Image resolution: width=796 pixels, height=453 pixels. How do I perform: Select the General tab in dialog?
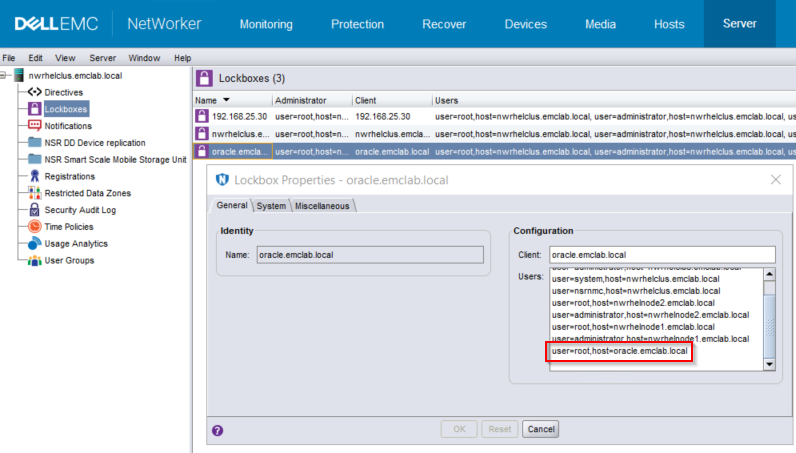pyautogui.click(x=231, y=205)
